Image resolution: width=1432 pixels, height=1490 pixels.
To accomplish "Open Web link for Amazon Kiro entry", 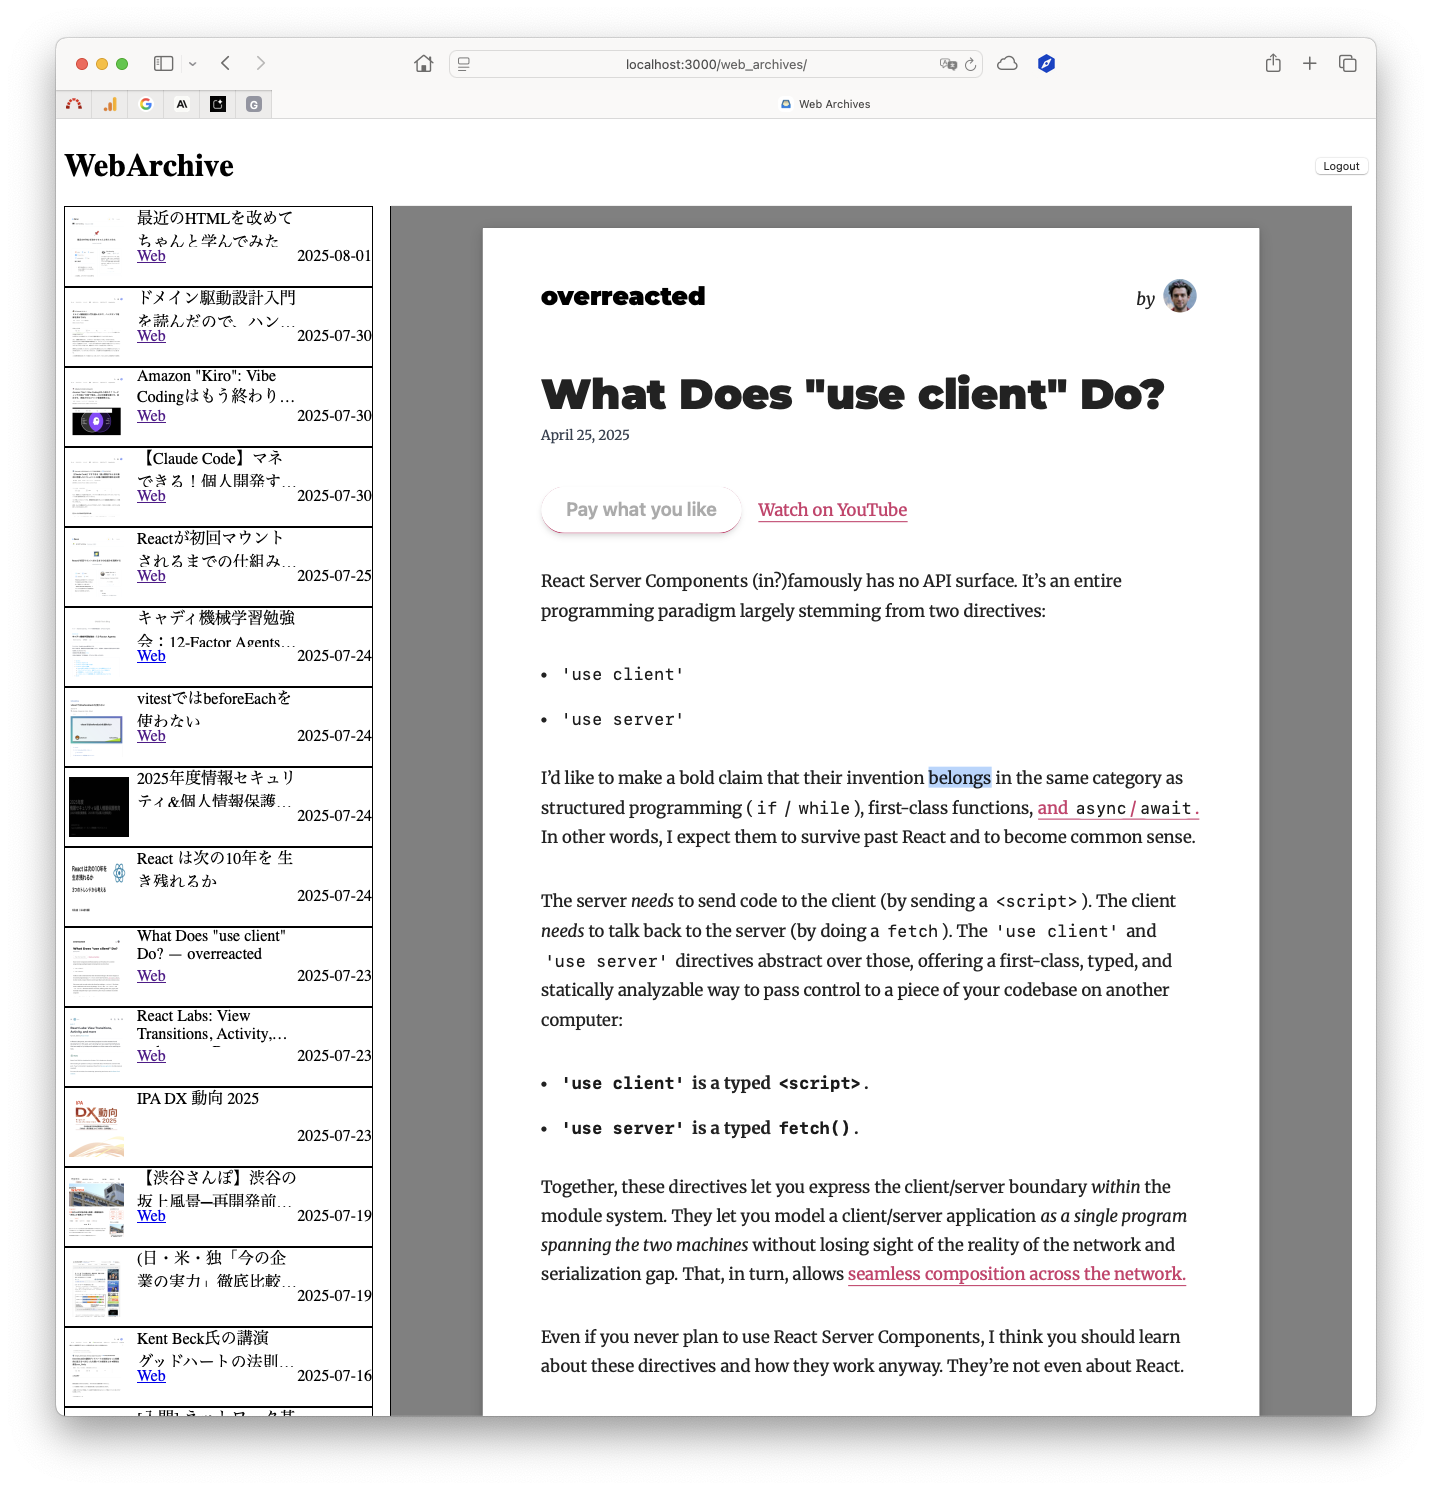I will click(151, 416).
